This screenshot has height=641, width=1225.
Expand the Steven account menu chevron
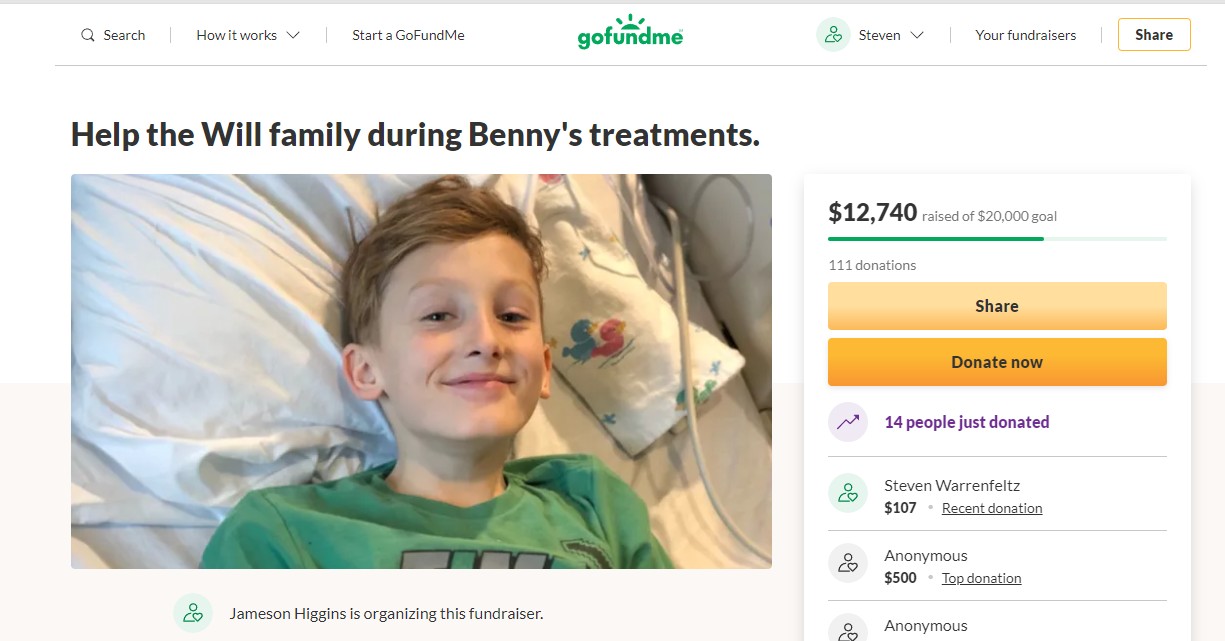coord(917,35)
